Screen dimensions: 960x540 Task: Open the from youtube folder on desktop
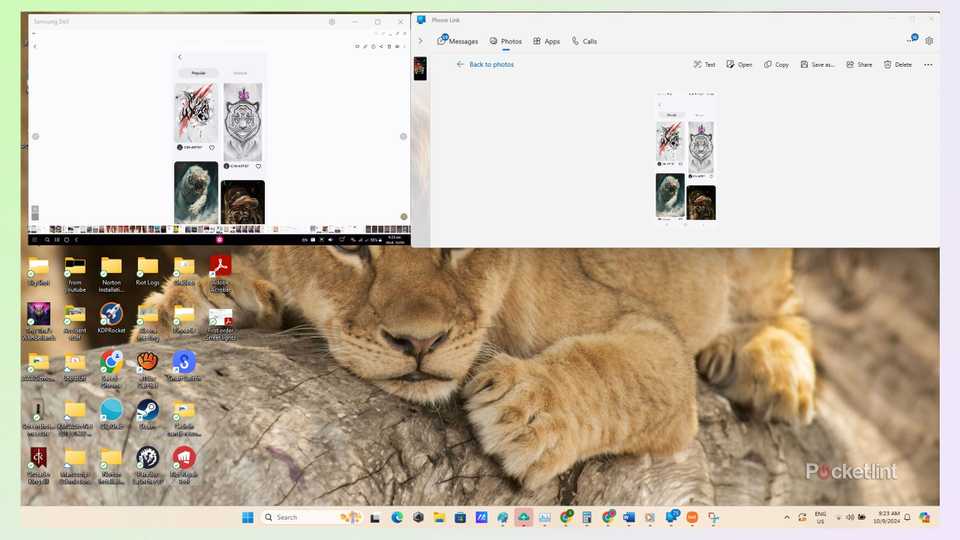[75, 274]
